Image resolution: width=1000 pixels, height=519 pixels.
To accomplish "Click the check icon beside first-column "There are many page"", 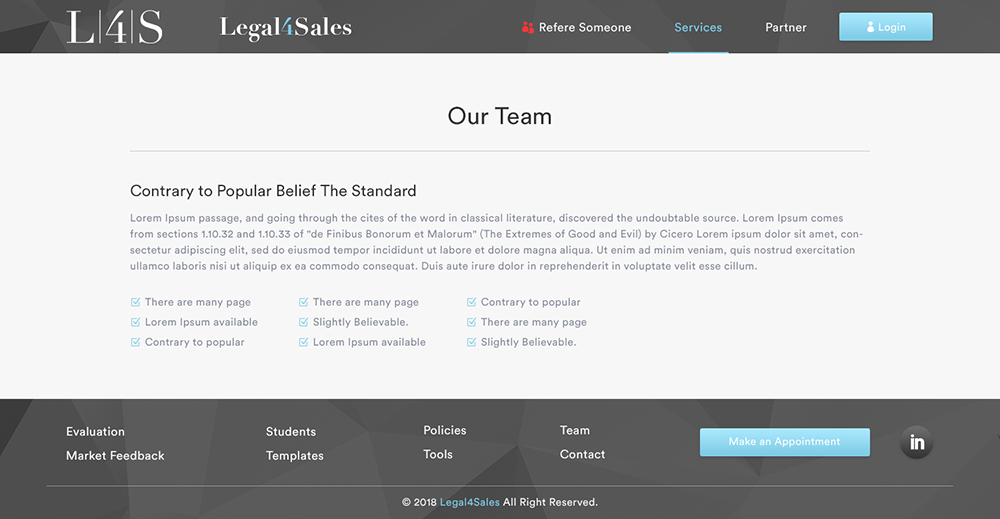I will click(136, 302).
